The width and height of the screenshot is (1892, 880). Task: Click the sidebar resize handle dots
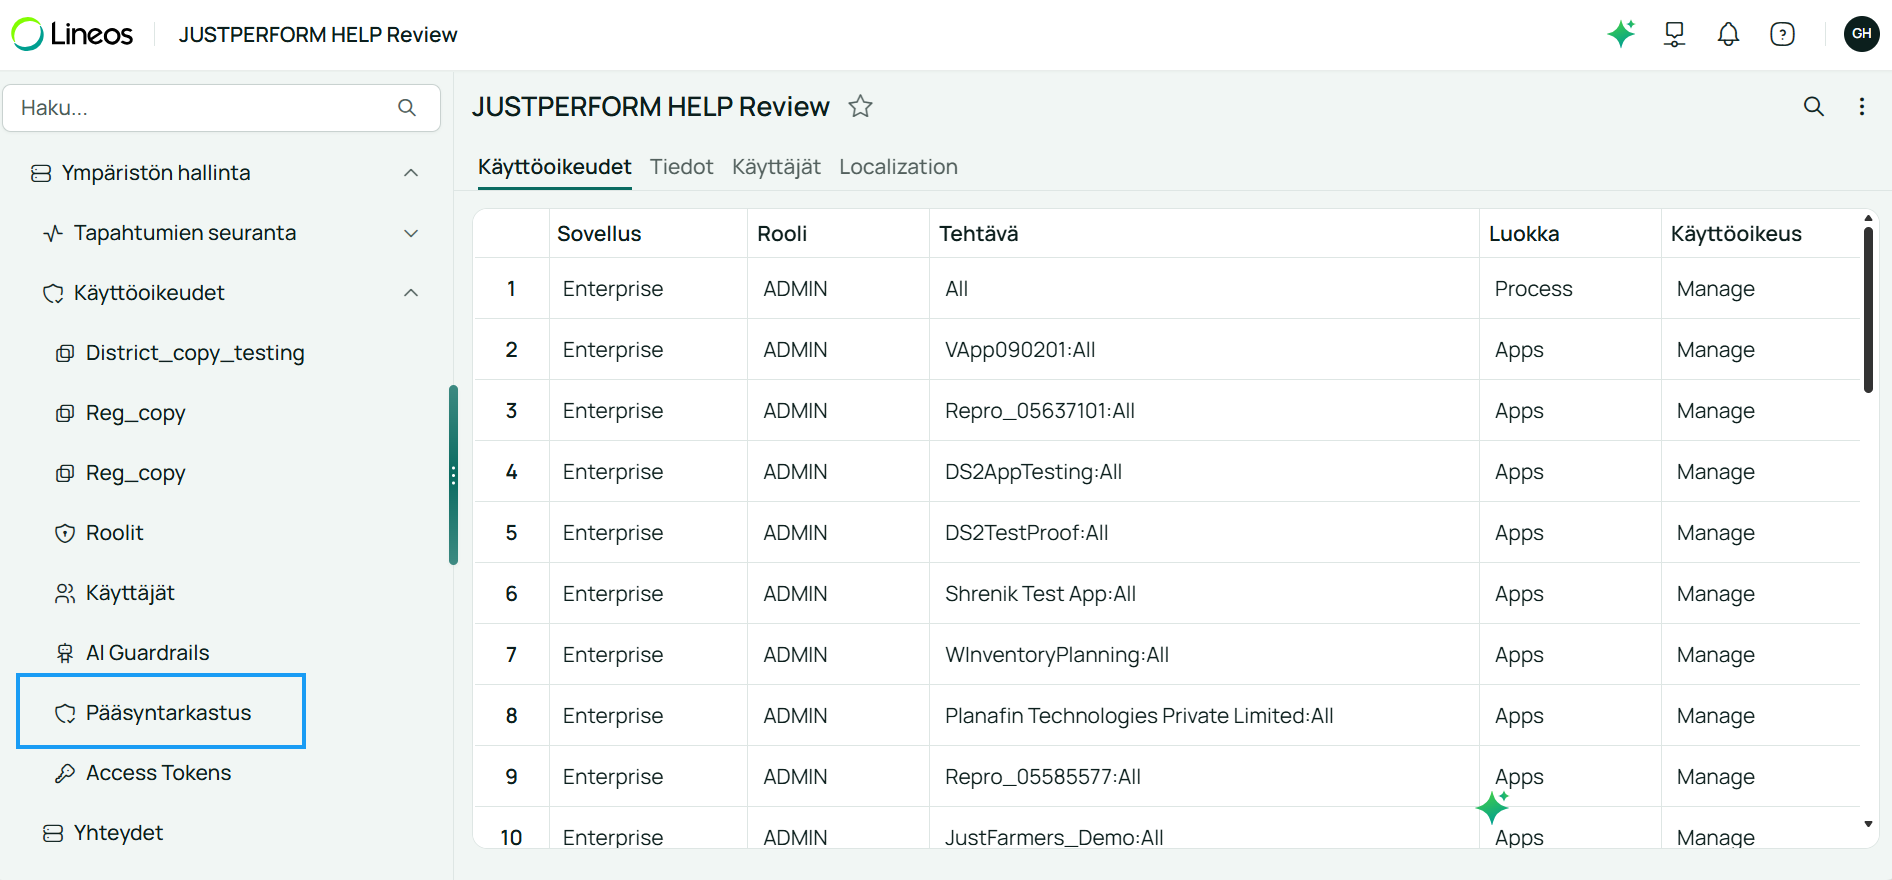[x=453, y=475]
